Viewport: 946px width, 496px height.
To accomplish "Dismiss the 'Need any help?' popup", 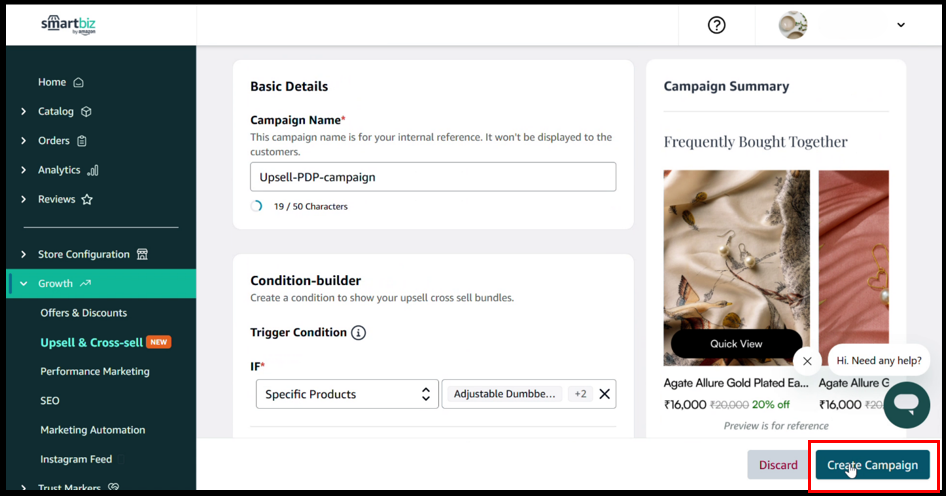I will [x=807, y=361].
